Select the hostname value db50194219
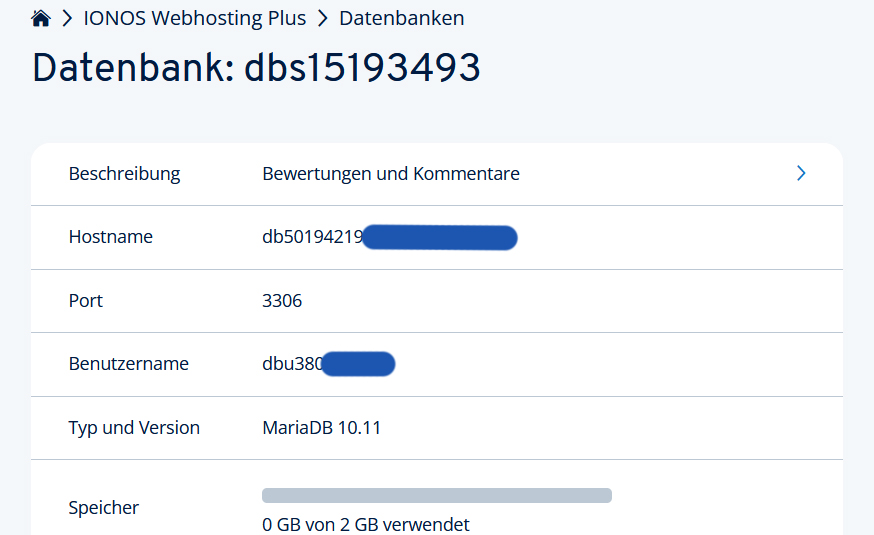This screenshot has width=874, height=535. [312, 237]
